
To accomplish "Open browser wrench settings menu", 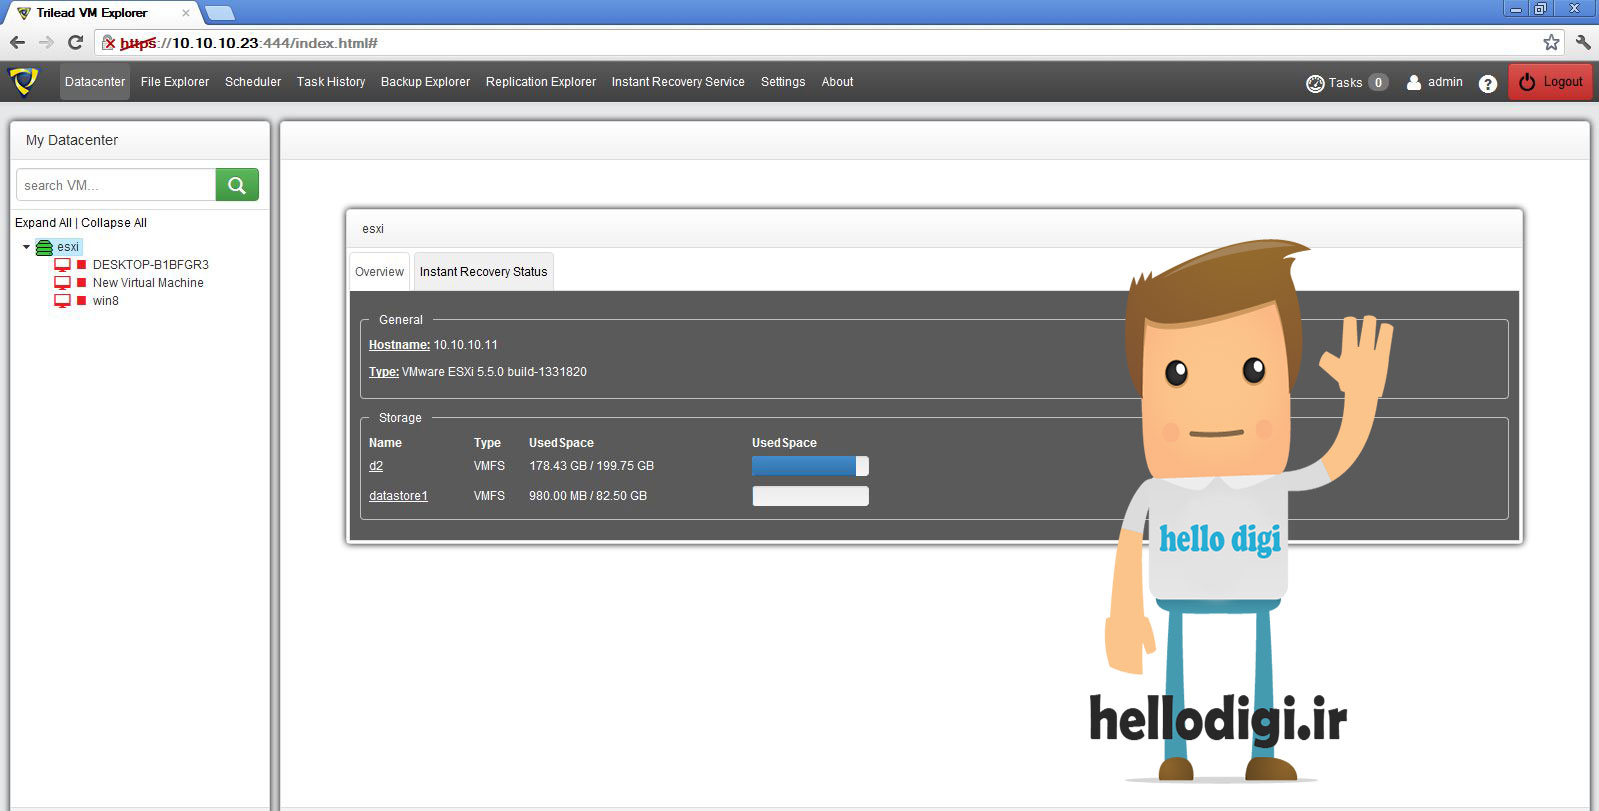I will coord(1582,42).
